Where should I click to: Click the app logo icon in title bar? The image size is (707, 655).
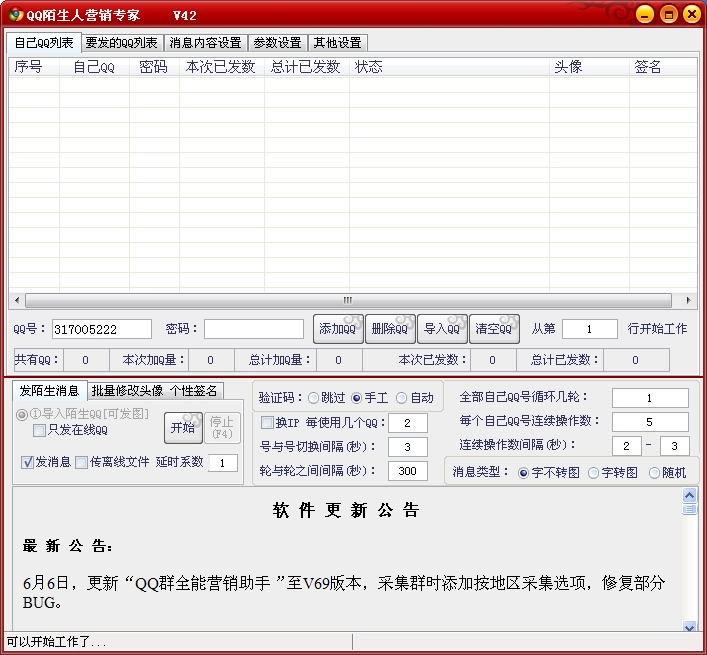(x=15, y=14)
